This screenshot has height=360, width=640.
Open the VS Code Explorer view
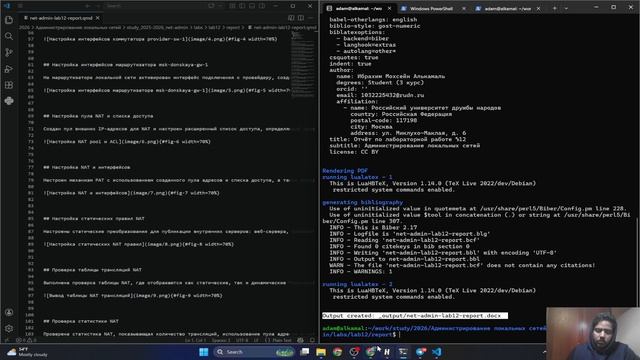click(9, 20)
